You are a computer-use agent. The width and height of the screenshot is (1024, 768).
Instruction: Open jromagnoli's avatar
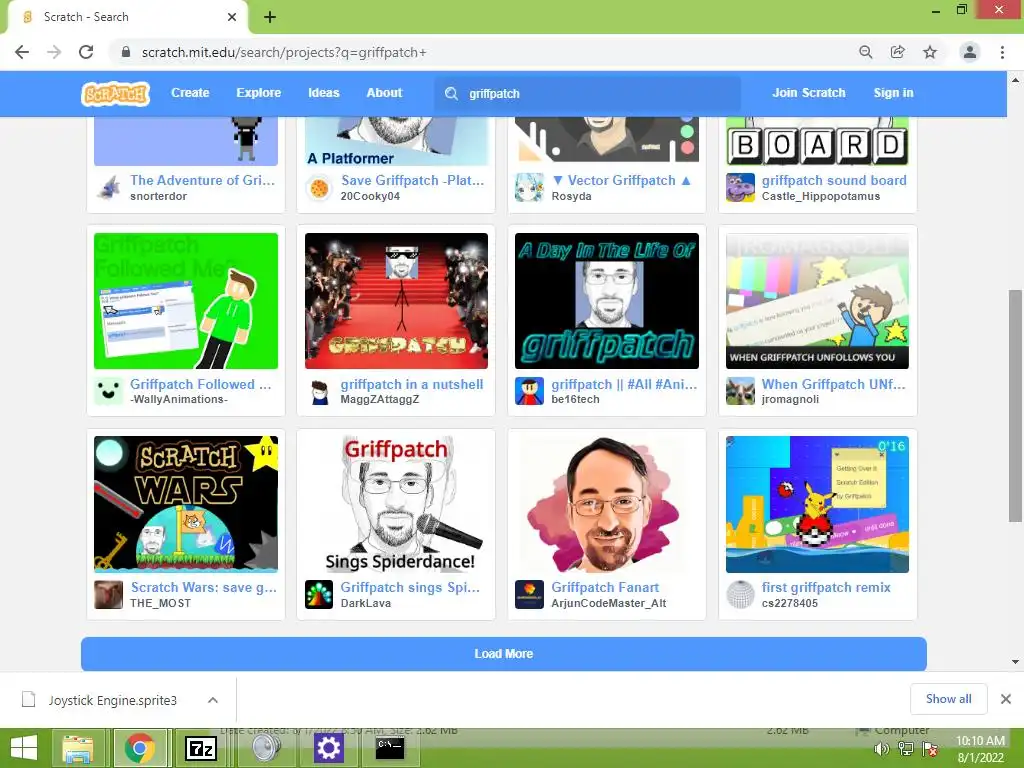point(741,391)
